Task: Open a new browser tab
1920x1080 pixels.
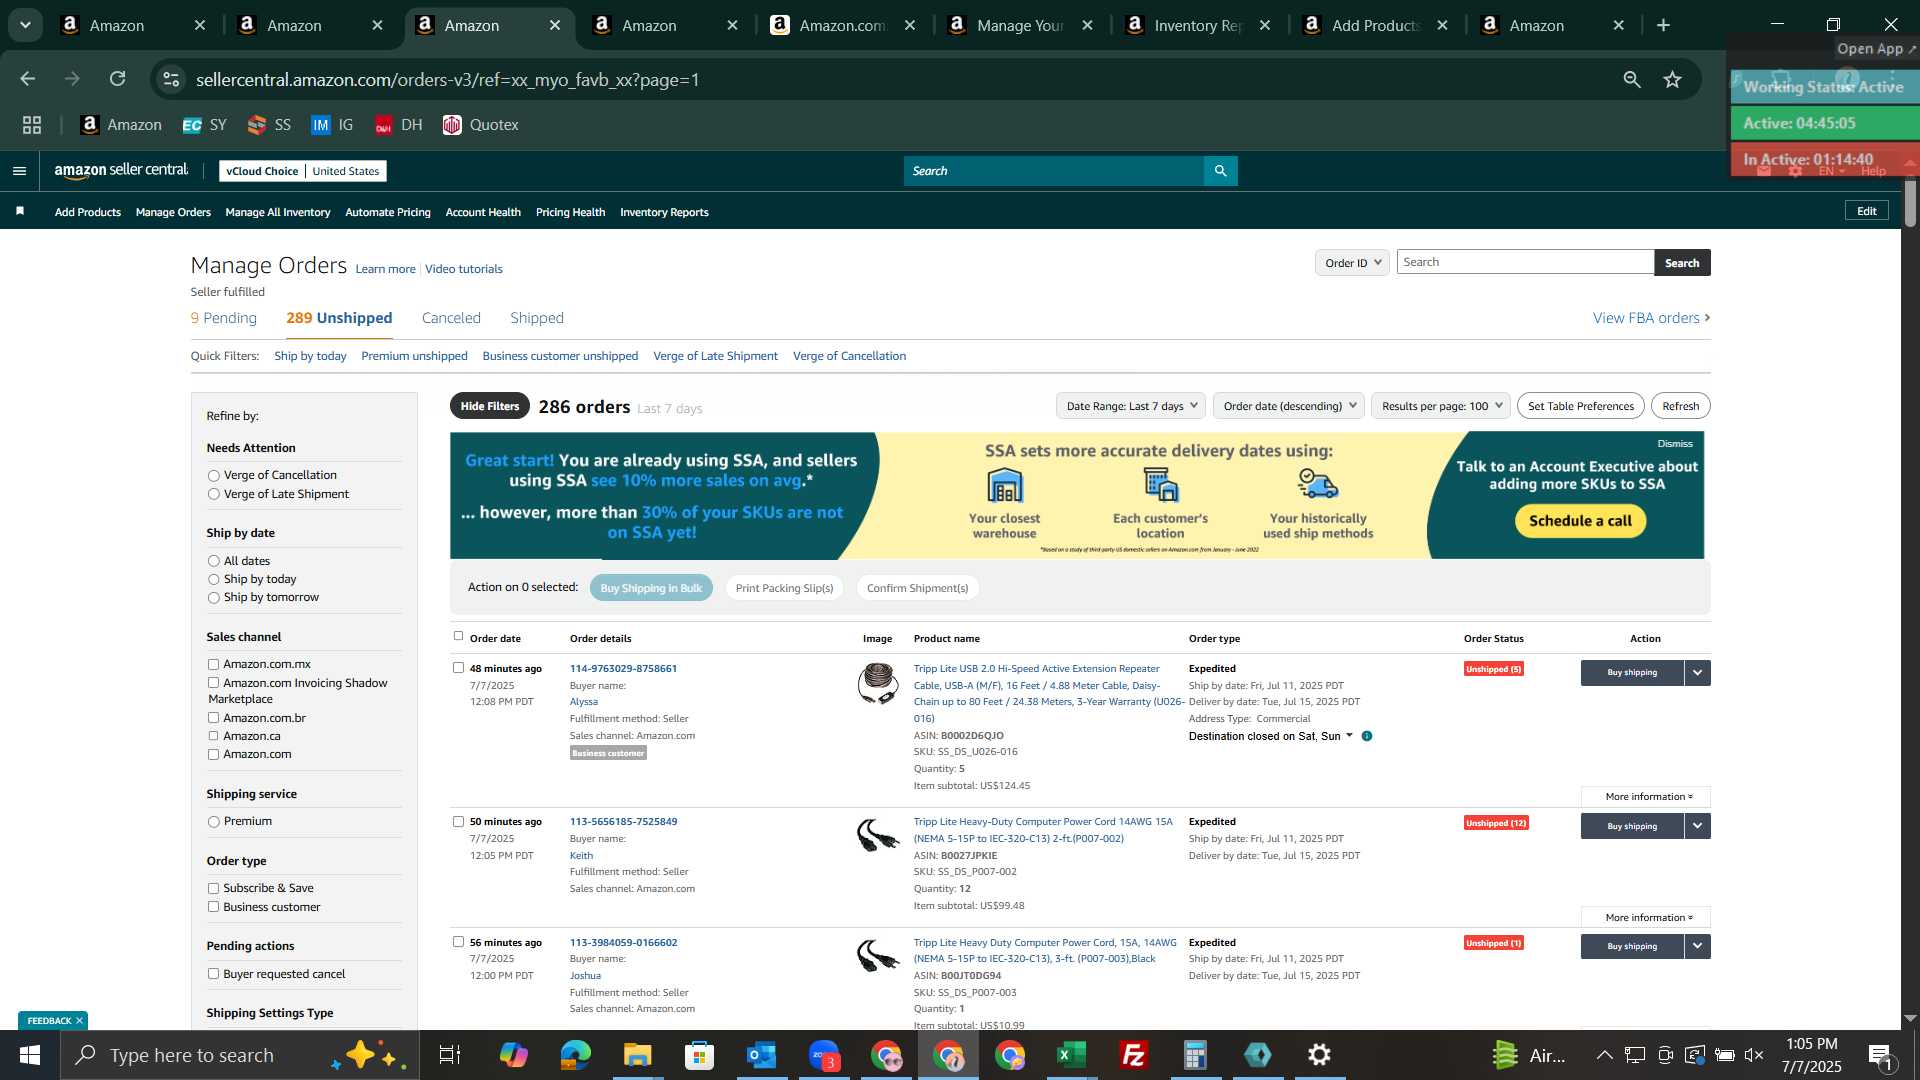Action: coord(1664,26)
